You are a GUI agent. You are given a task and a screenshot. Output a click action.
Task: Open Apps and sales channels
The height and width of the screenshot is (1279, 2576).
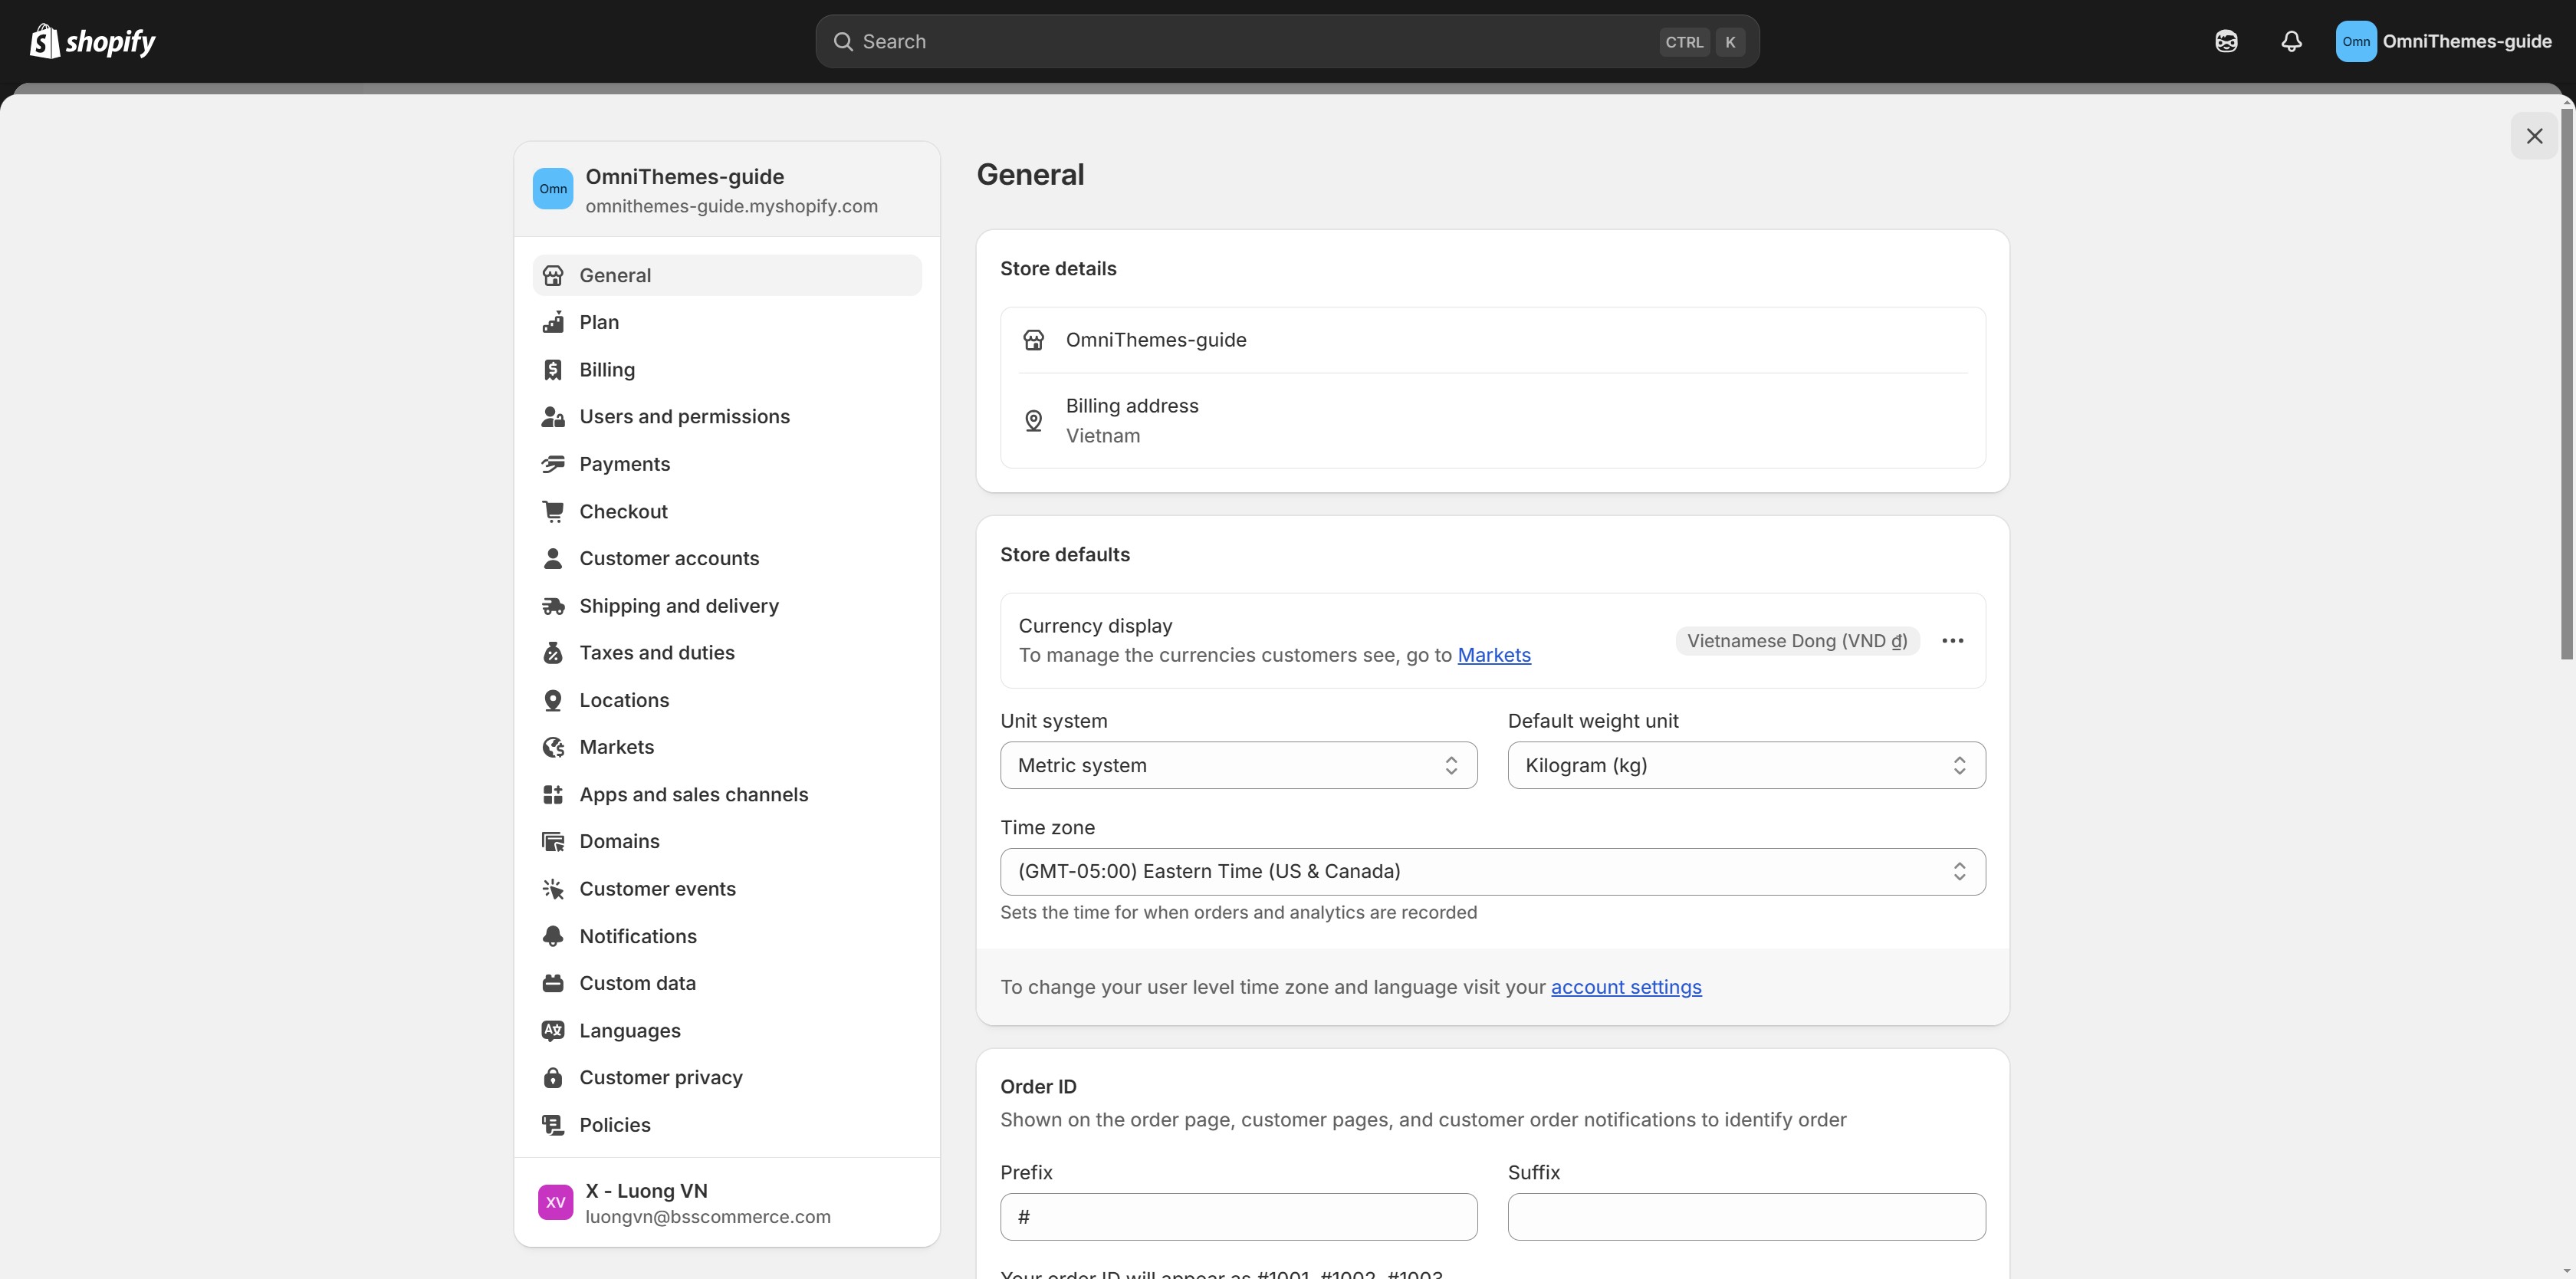coord(727,795)
